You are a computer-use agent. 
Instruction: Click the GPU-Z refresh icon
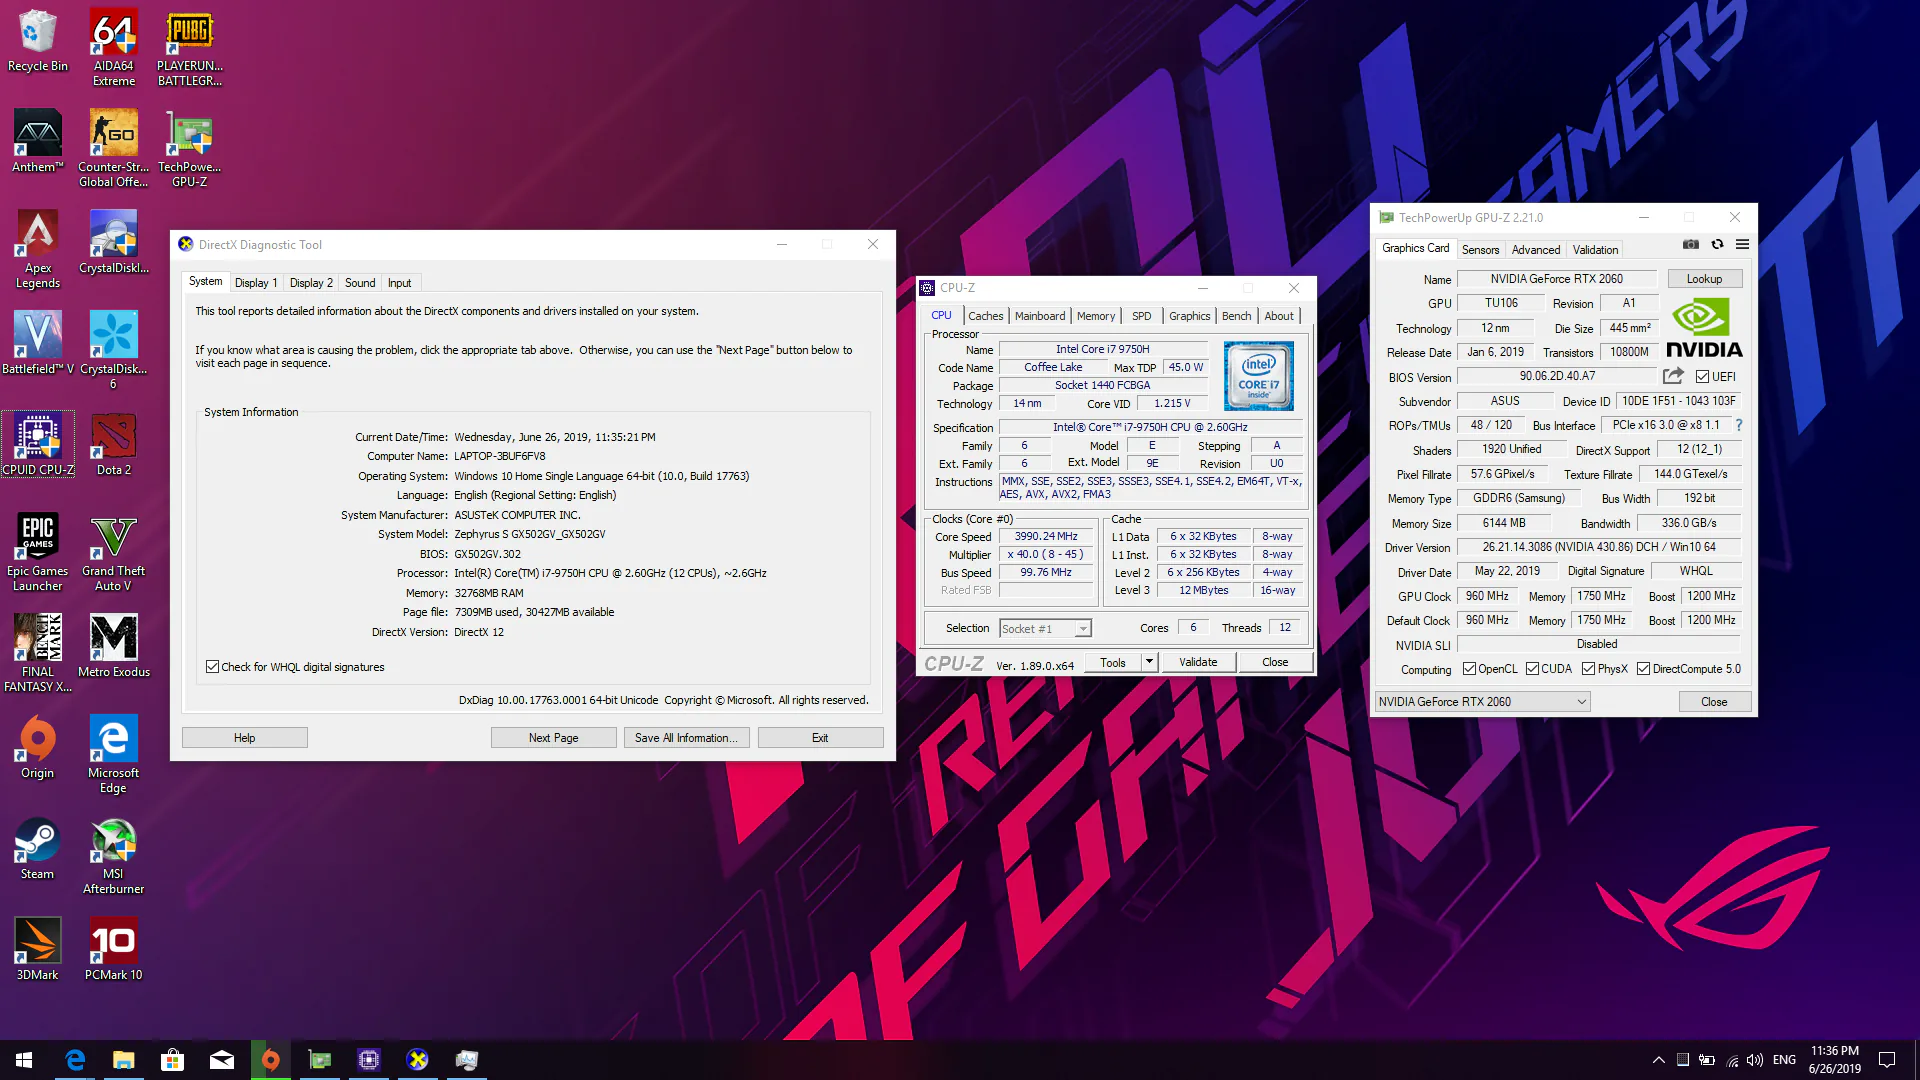coord(1717,244)
